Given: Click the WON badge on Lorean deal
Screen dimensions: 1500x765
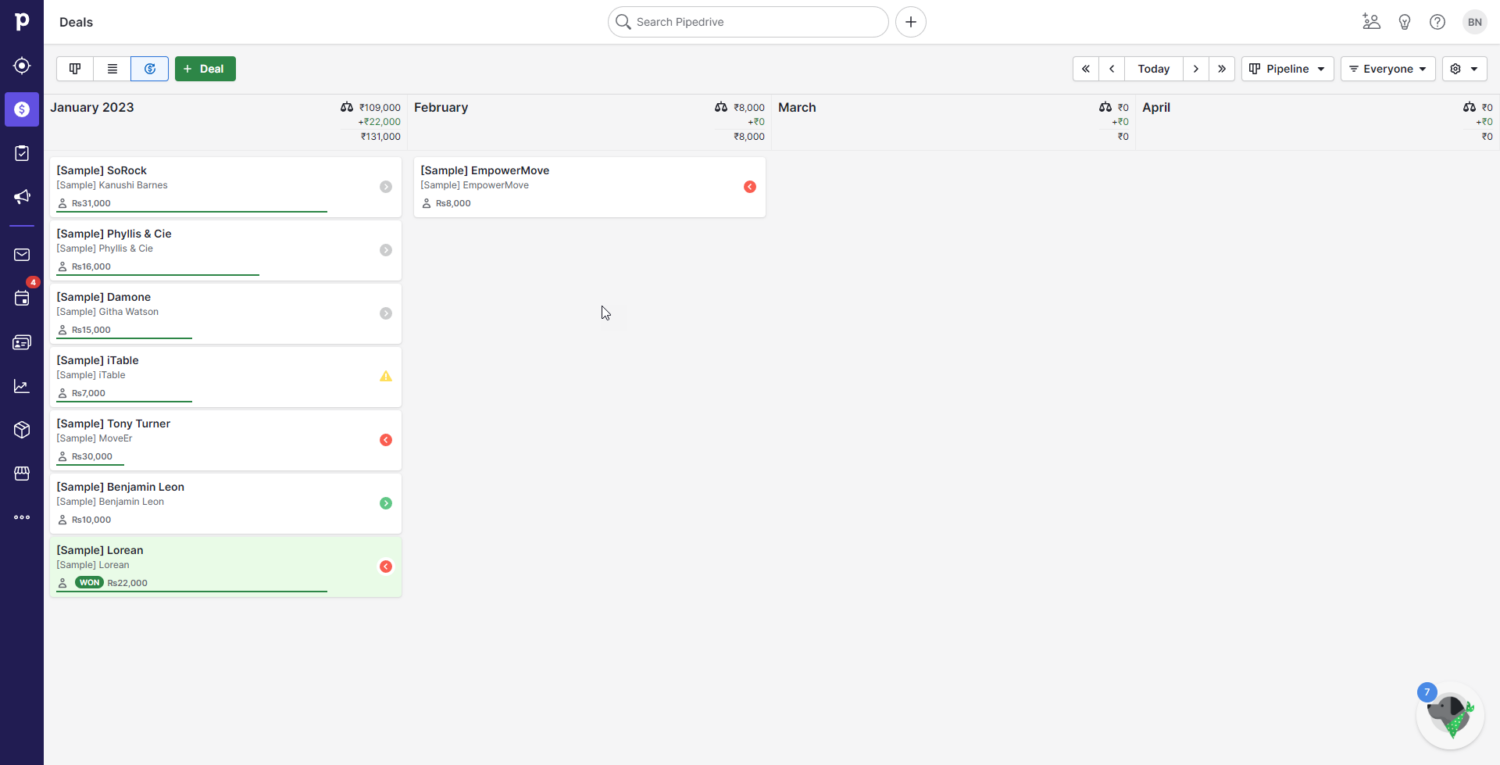Looking at the screenshot, I should tap(89, 582).
